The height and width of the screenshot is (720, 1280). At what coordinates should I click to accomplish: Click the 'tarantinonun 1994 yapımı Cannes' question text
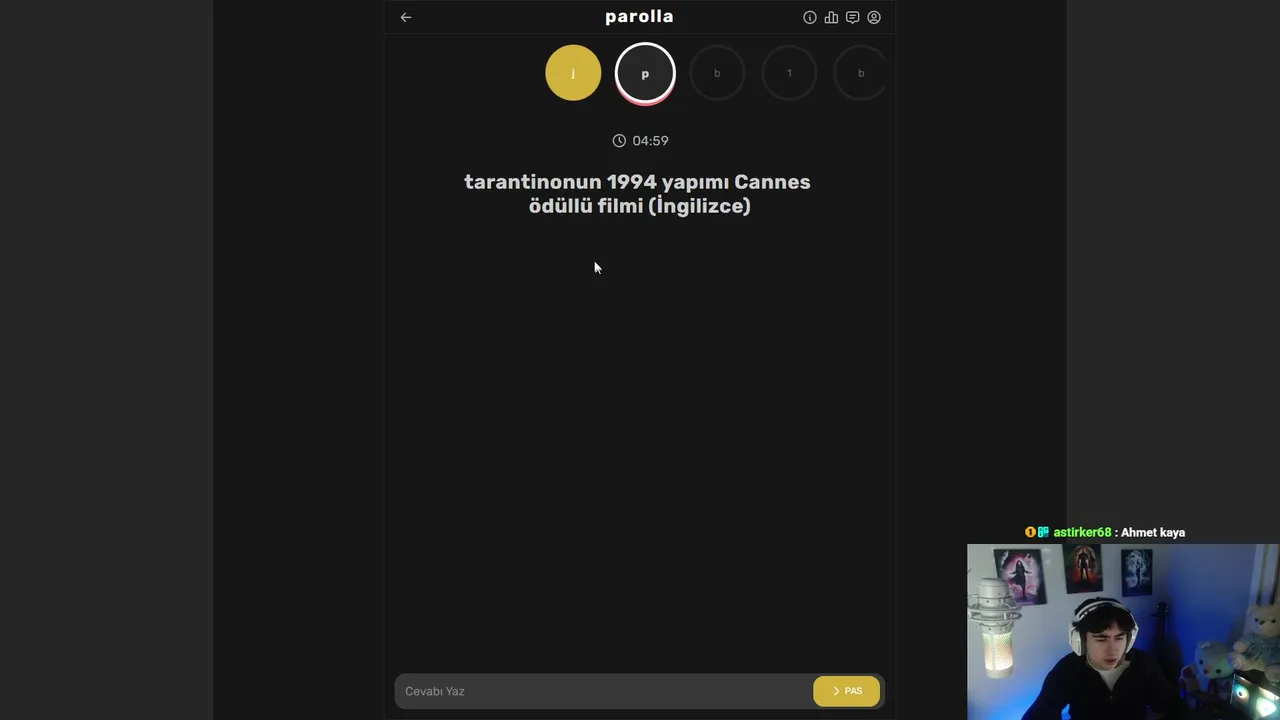(x=637, y=182)
